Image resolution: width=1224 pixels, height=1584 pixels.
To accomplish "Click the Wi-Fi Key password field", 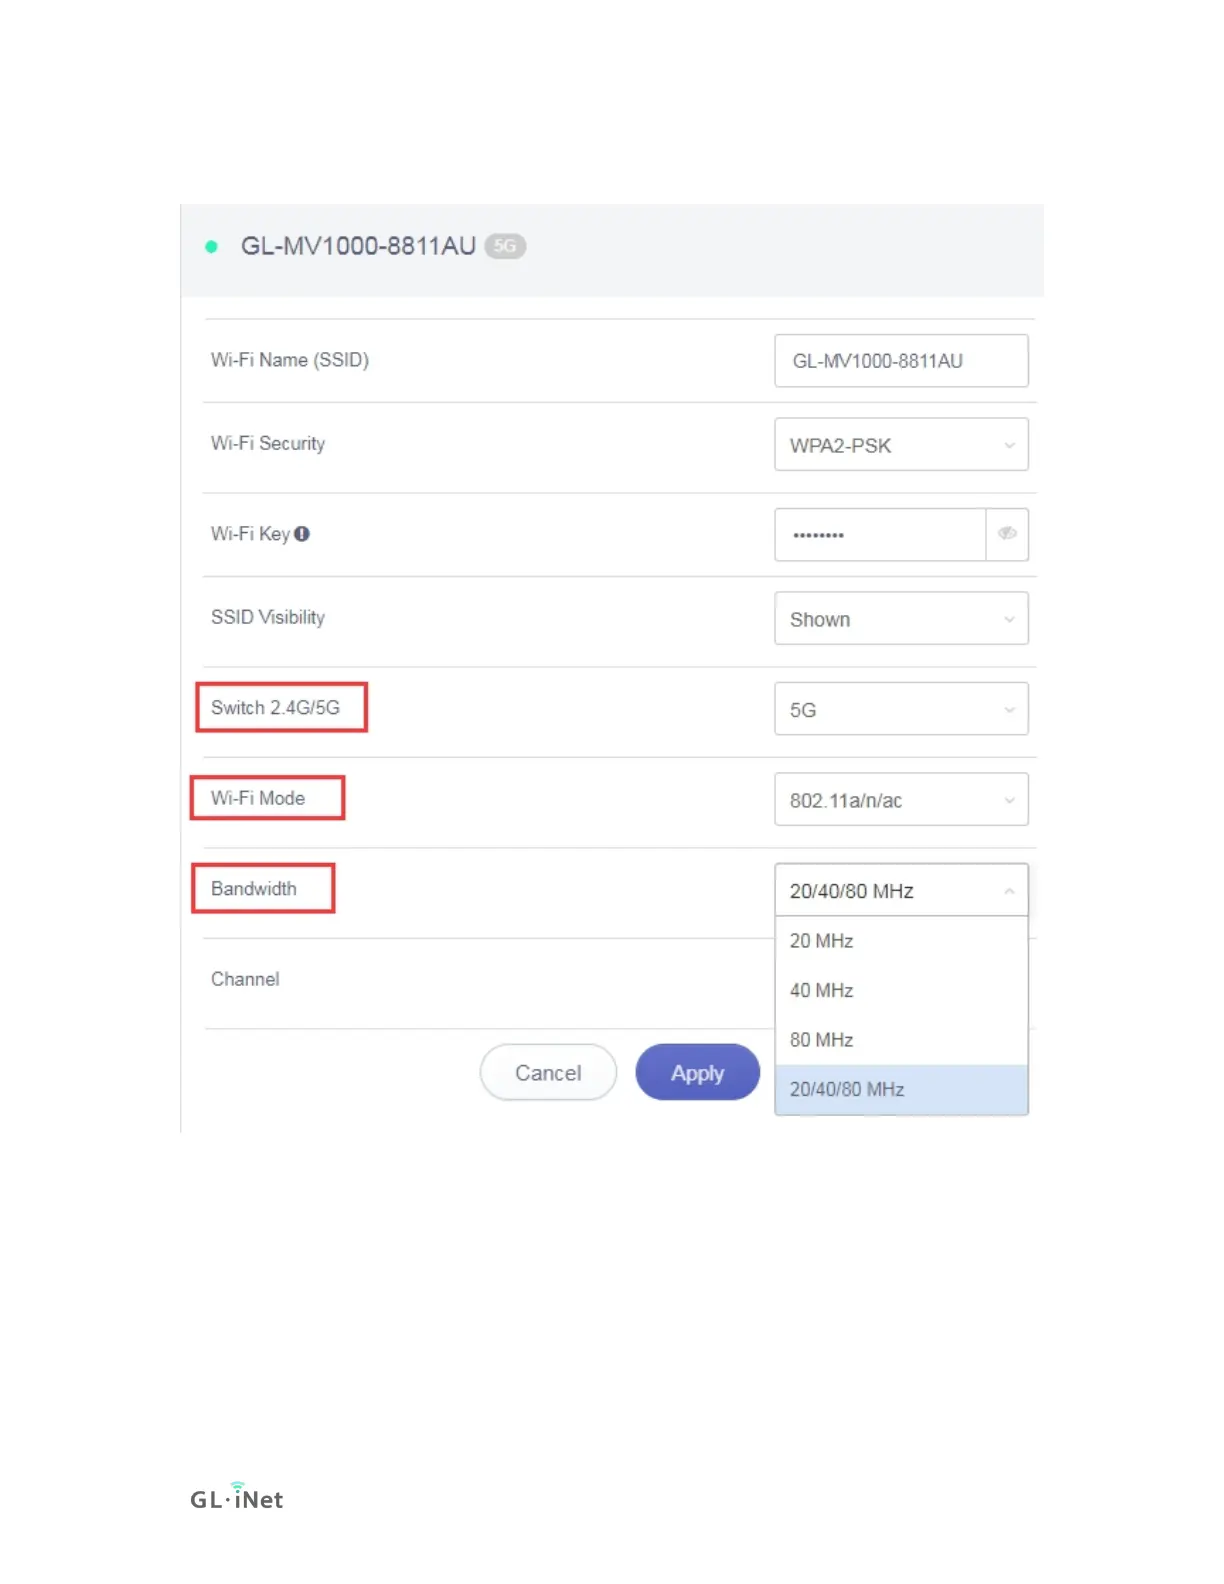I will [x=880, y=534].
